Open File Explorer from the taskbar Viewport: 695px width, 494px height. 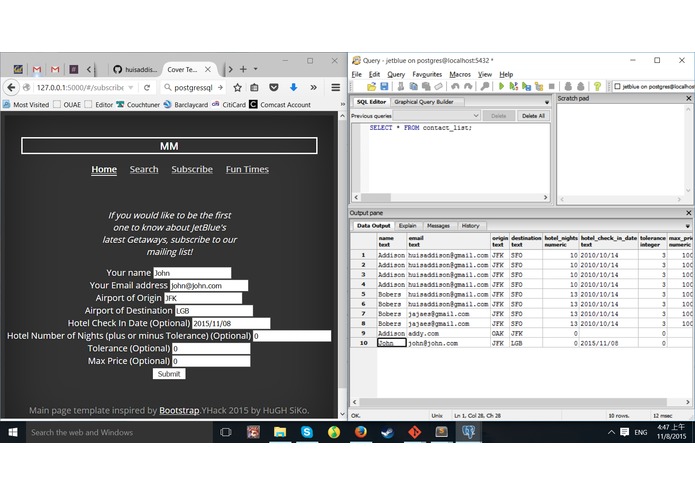280,432
